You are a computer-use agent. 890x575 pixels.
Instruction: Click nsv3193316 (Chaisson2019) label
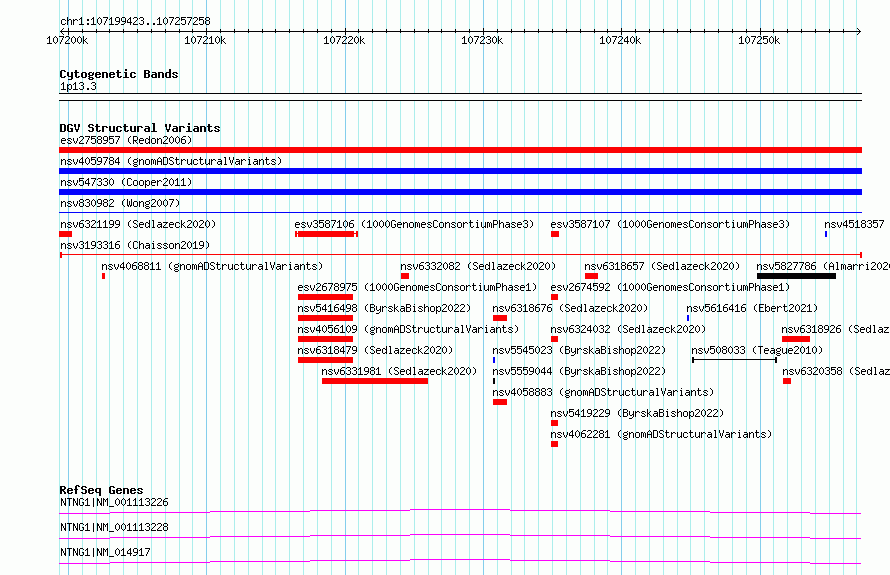pyautogui.click(x=135, y=245)
